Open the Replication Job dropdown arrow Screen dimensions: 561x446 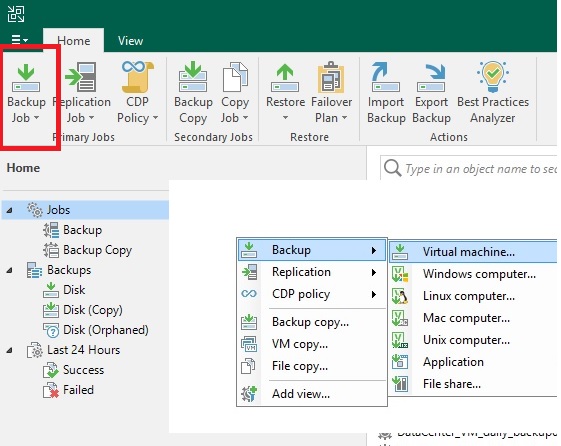pos(91,118)
